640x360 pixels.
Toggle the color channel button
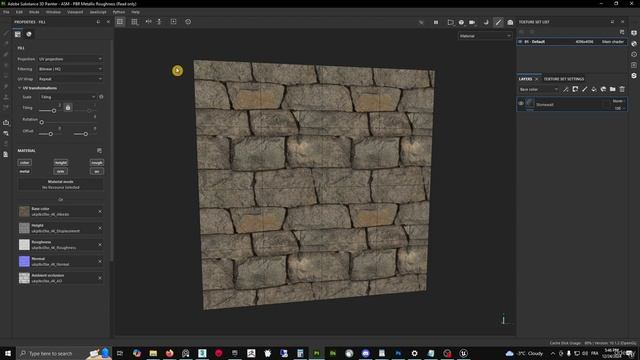point(24,162)
